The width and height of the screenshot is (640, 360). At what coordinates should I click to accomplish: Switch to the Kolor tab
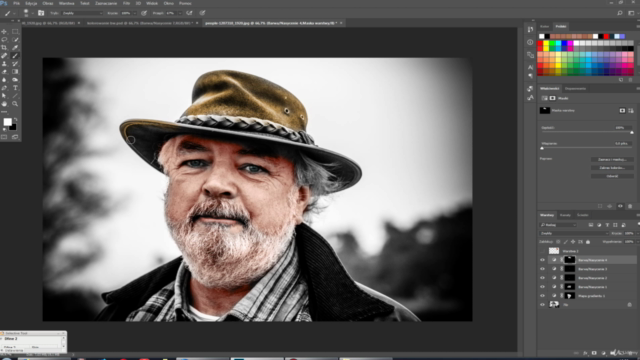[x=544, y=27]
